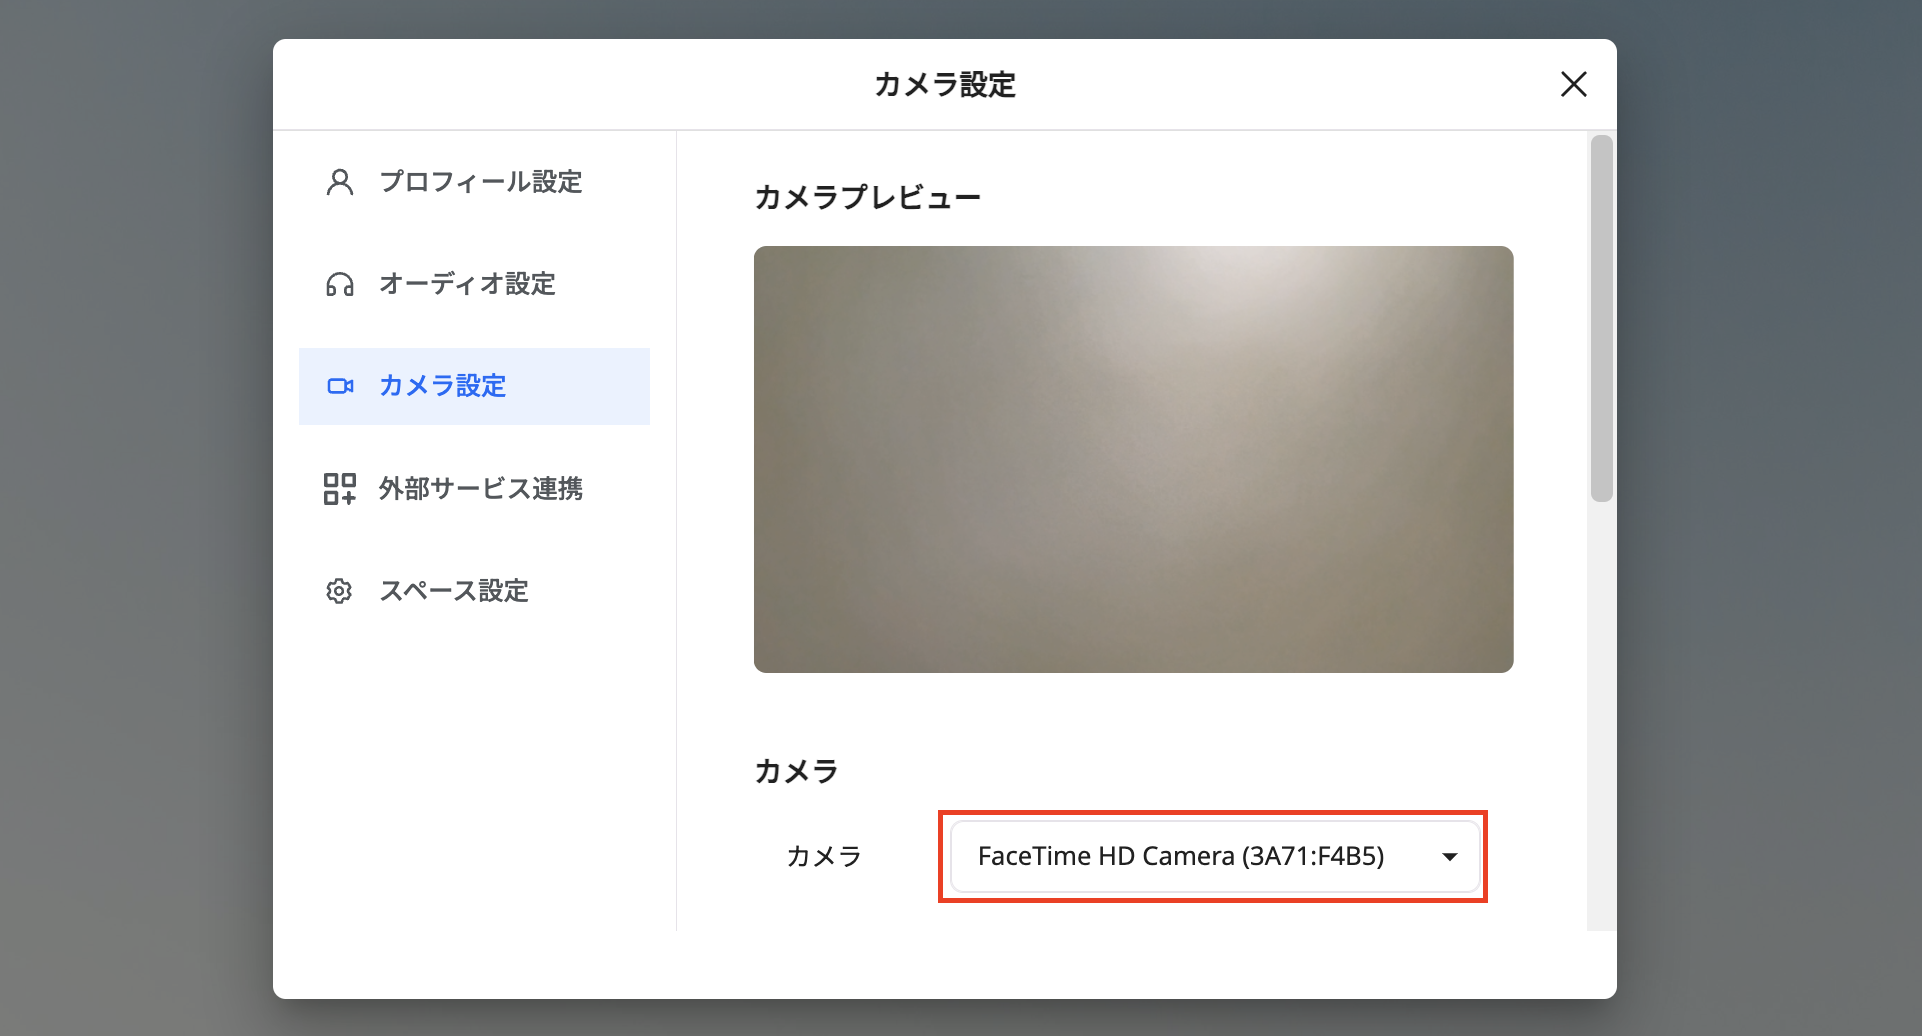
Task: Select the カメラ設定 text in sidebar
Action: (x=442, y=386)
